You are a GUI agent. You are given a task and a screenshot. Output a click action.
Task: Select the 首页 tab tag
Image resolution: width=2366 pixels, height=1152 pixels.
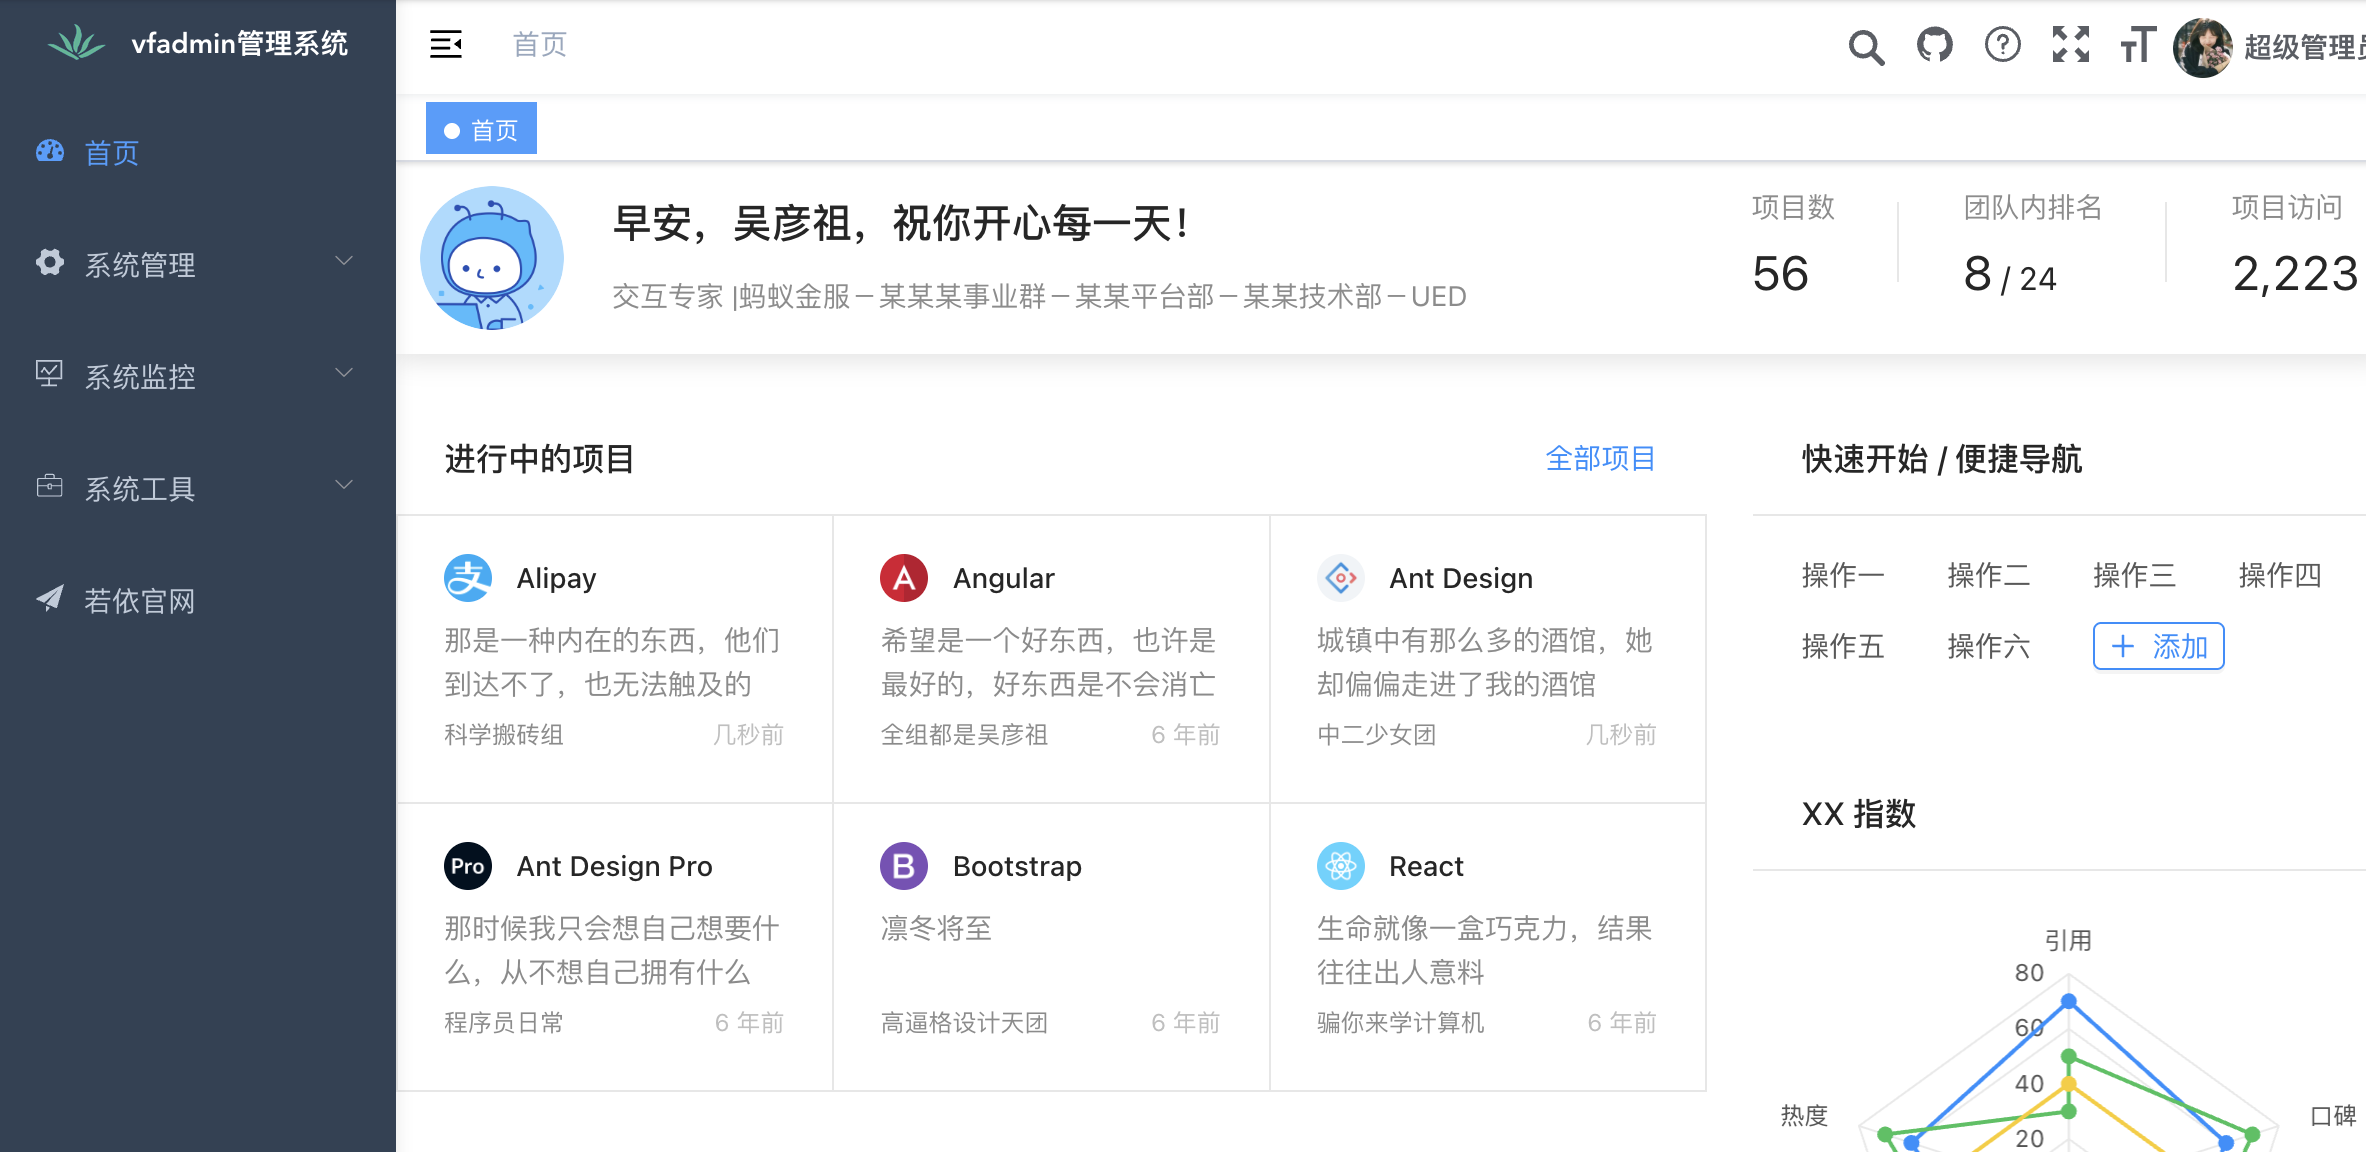pyautogui.click(x=482, y=130)
